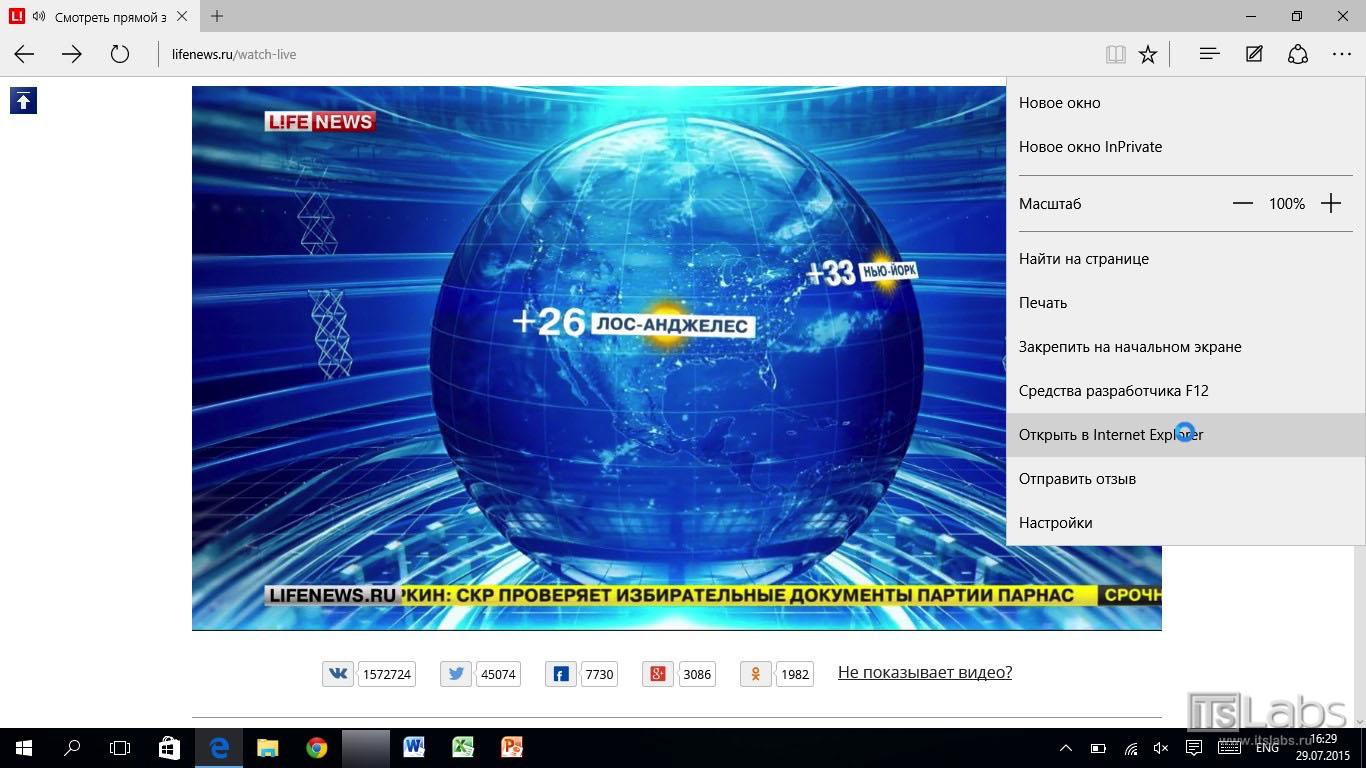Image resolution: width=1366 pixels, height=768 pixels.
Task: Share on Facebook via f icon
Action: 561,674
